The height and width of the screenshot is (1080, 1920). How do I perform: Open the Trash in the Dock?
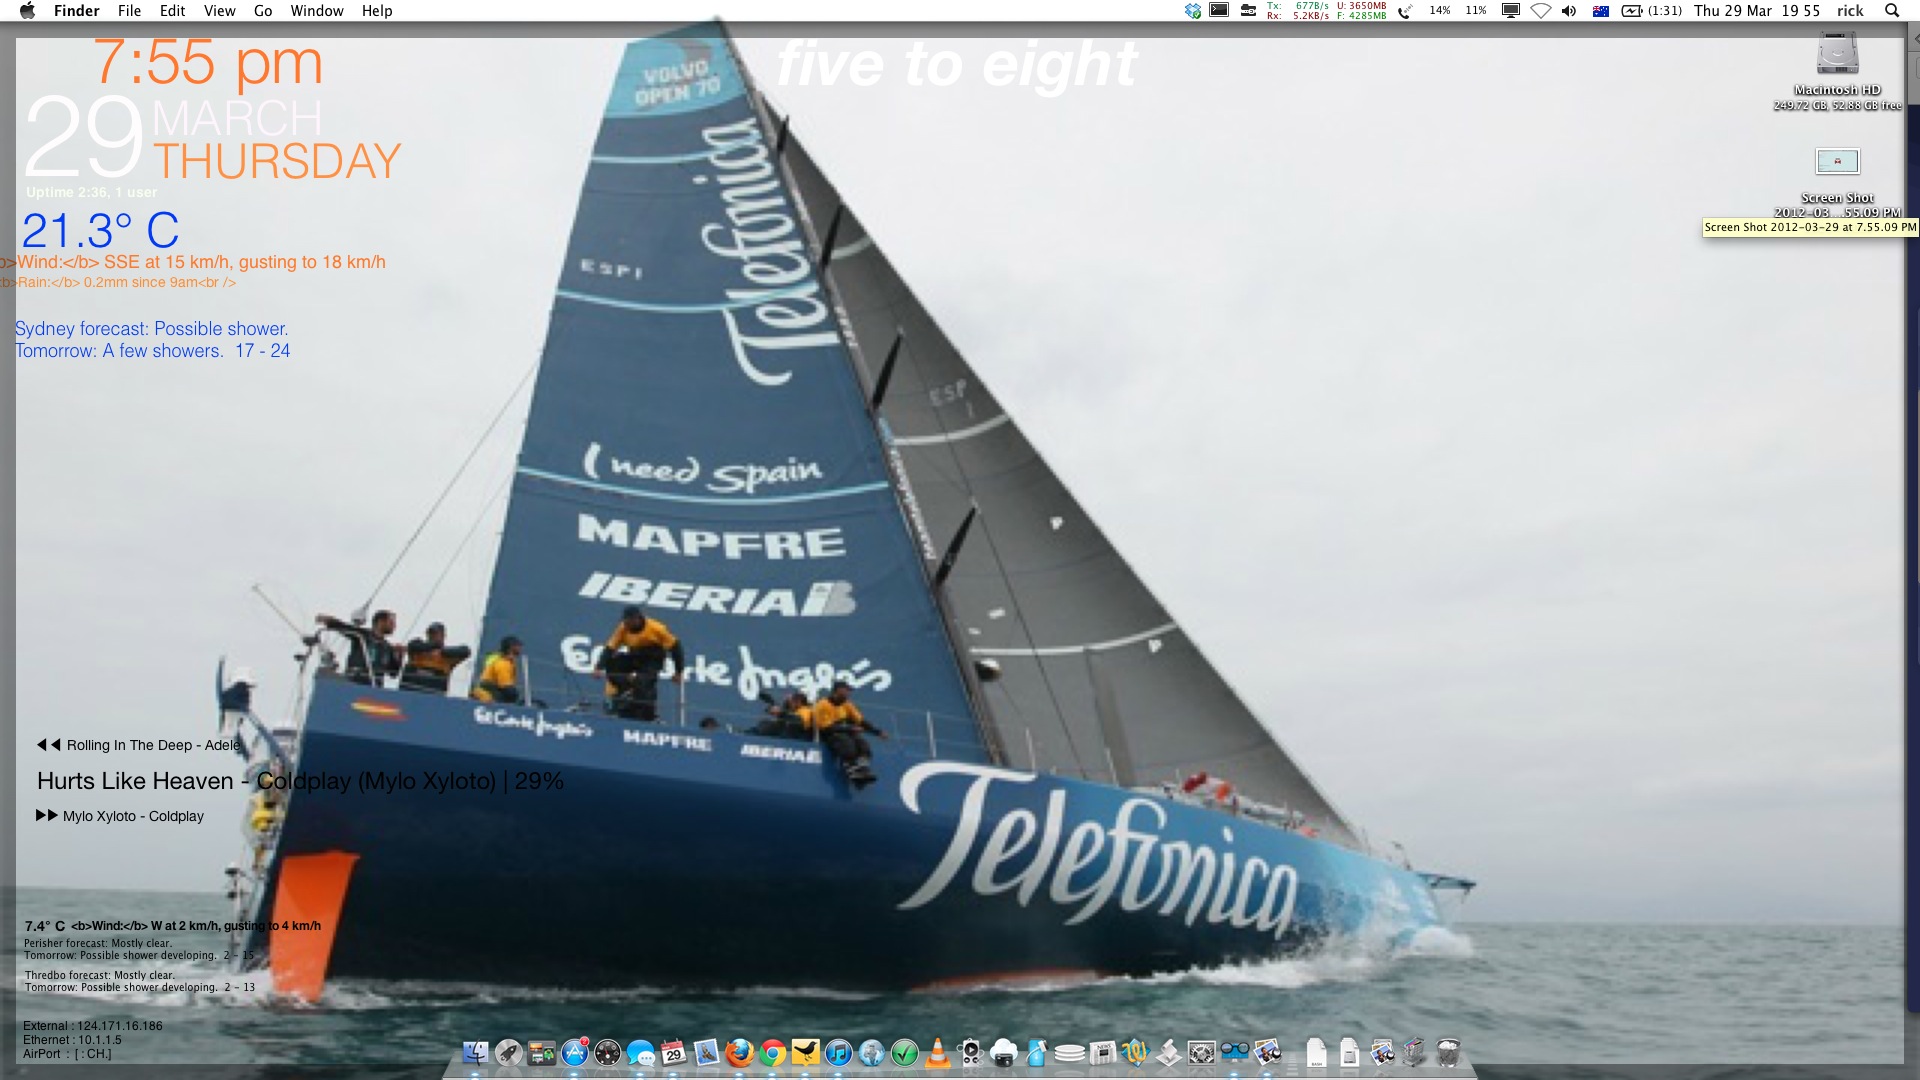tap(1448, 1052)
